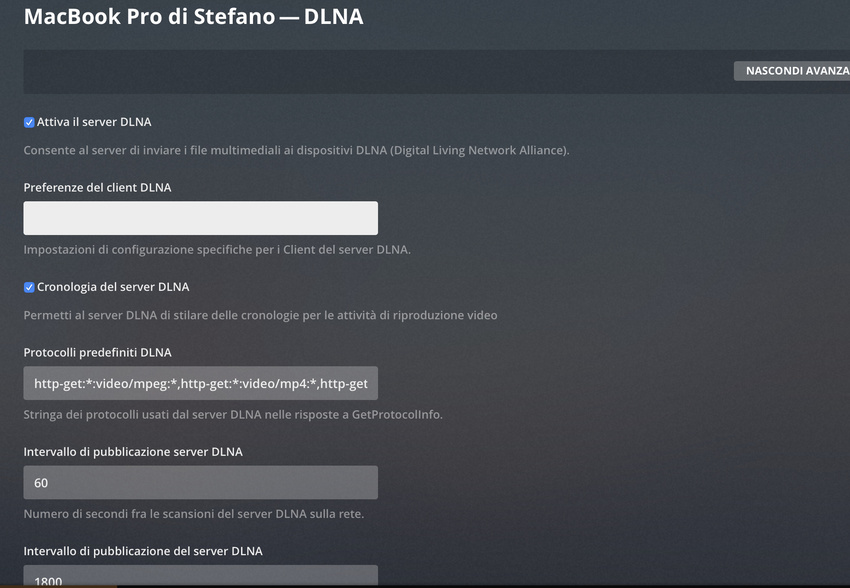Uncheck the 'Attiva il server DLNA' checkbox

[x=29, y=122]
